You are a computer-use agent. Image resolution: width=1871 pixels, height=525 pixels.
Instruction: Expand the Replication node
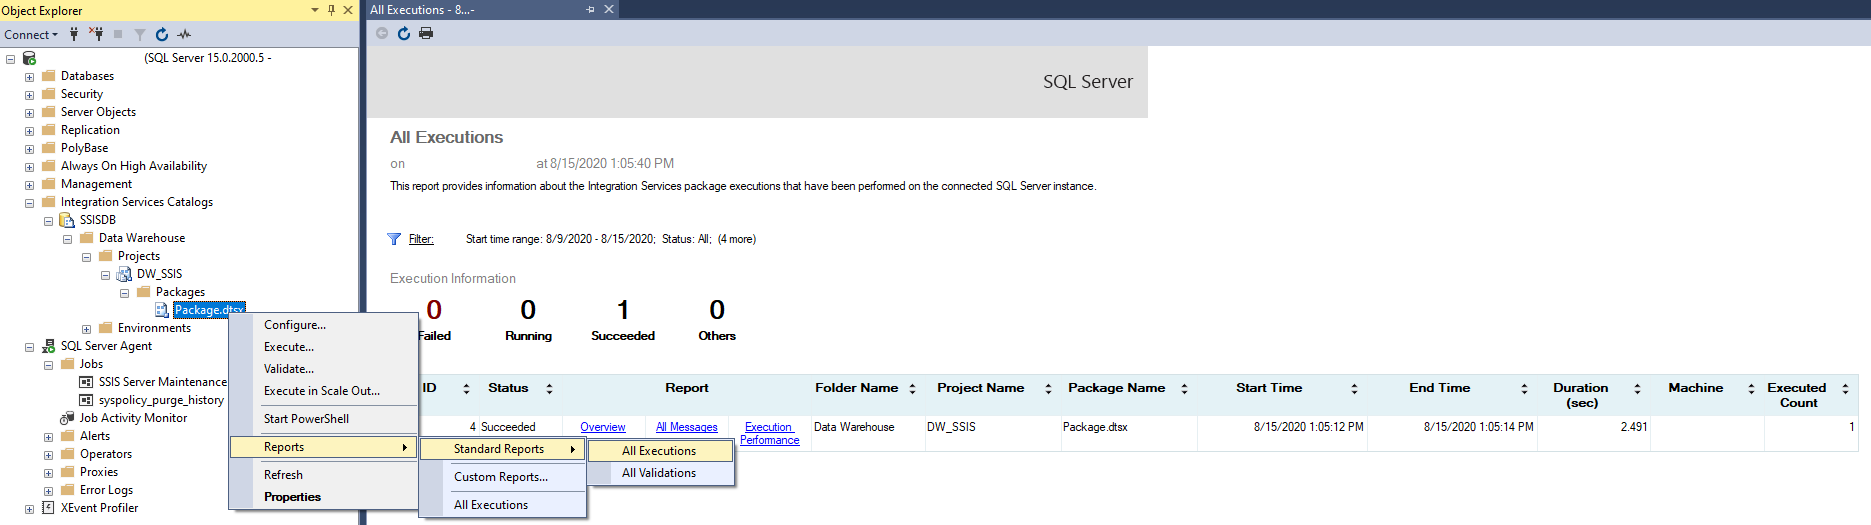click(x=29, y=131)
